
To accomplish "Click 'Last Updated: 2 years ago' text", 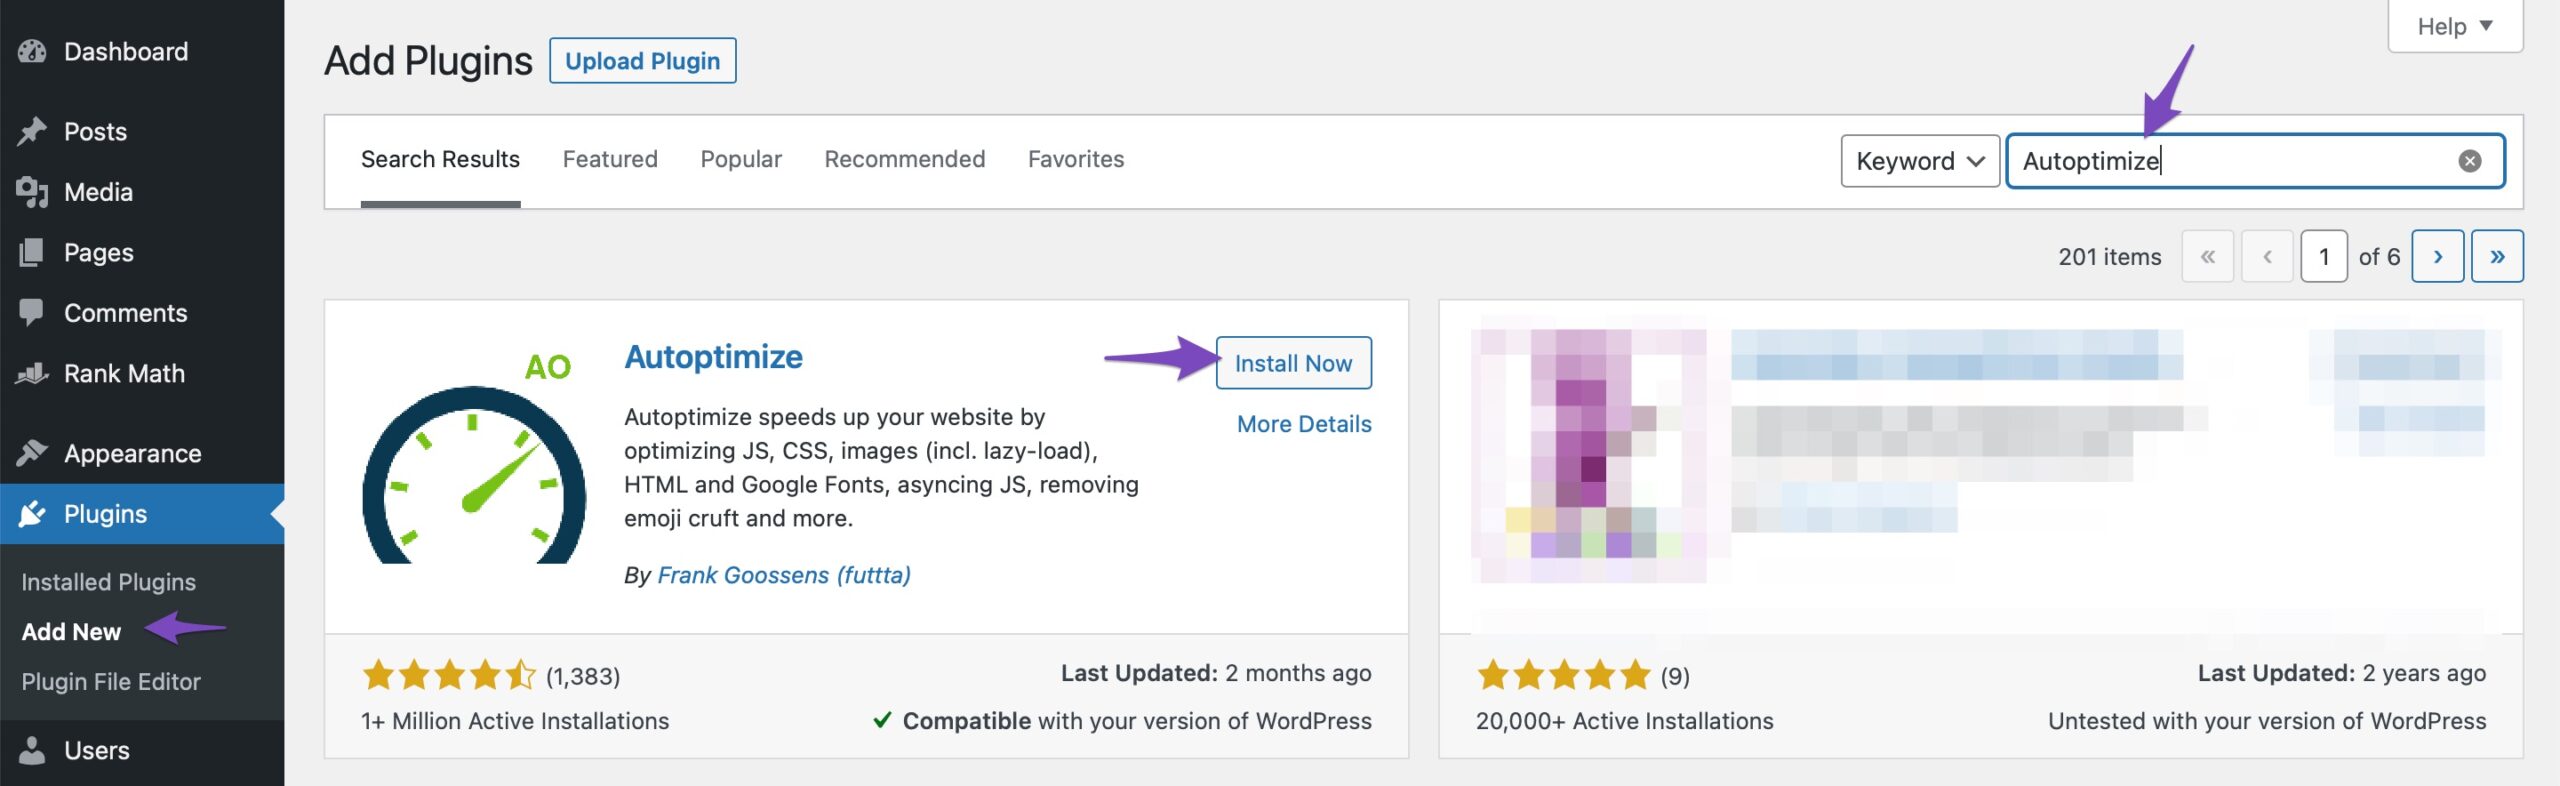I will pyautogui.click(x=2342, y=674).
